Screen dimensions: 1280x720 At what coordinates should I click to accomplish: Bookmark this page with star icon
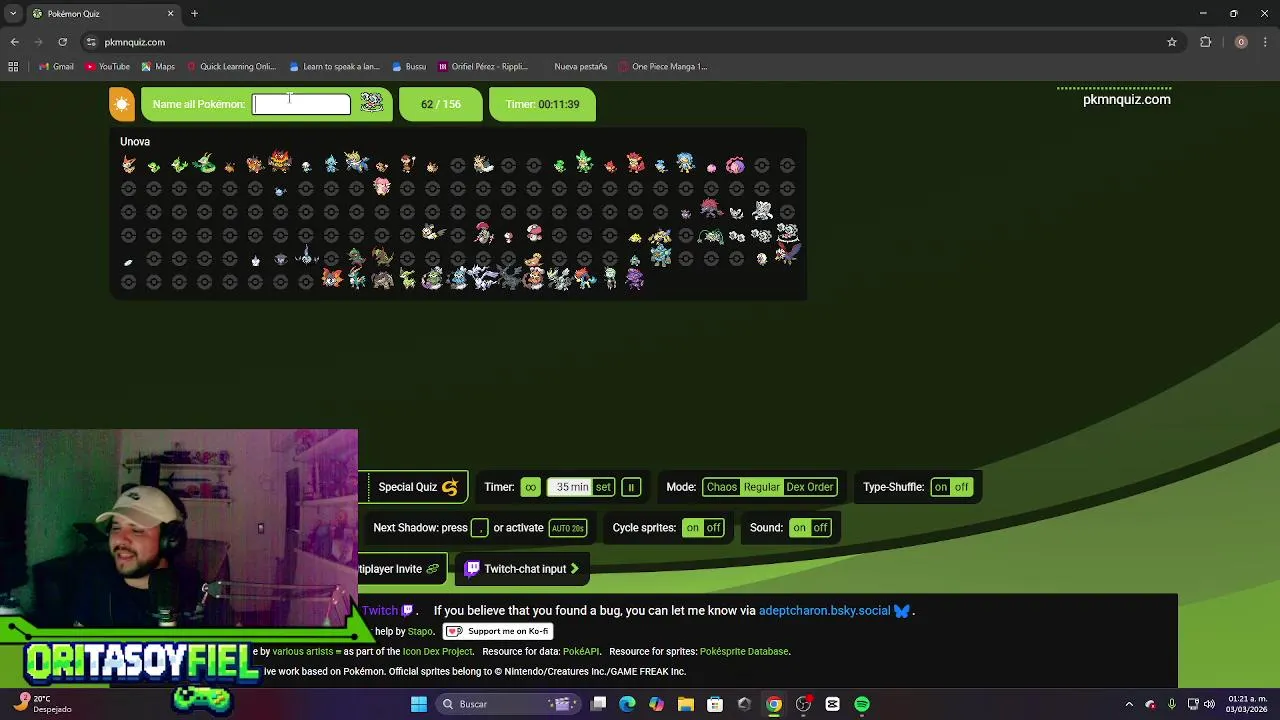click(x=1172, y=42)
